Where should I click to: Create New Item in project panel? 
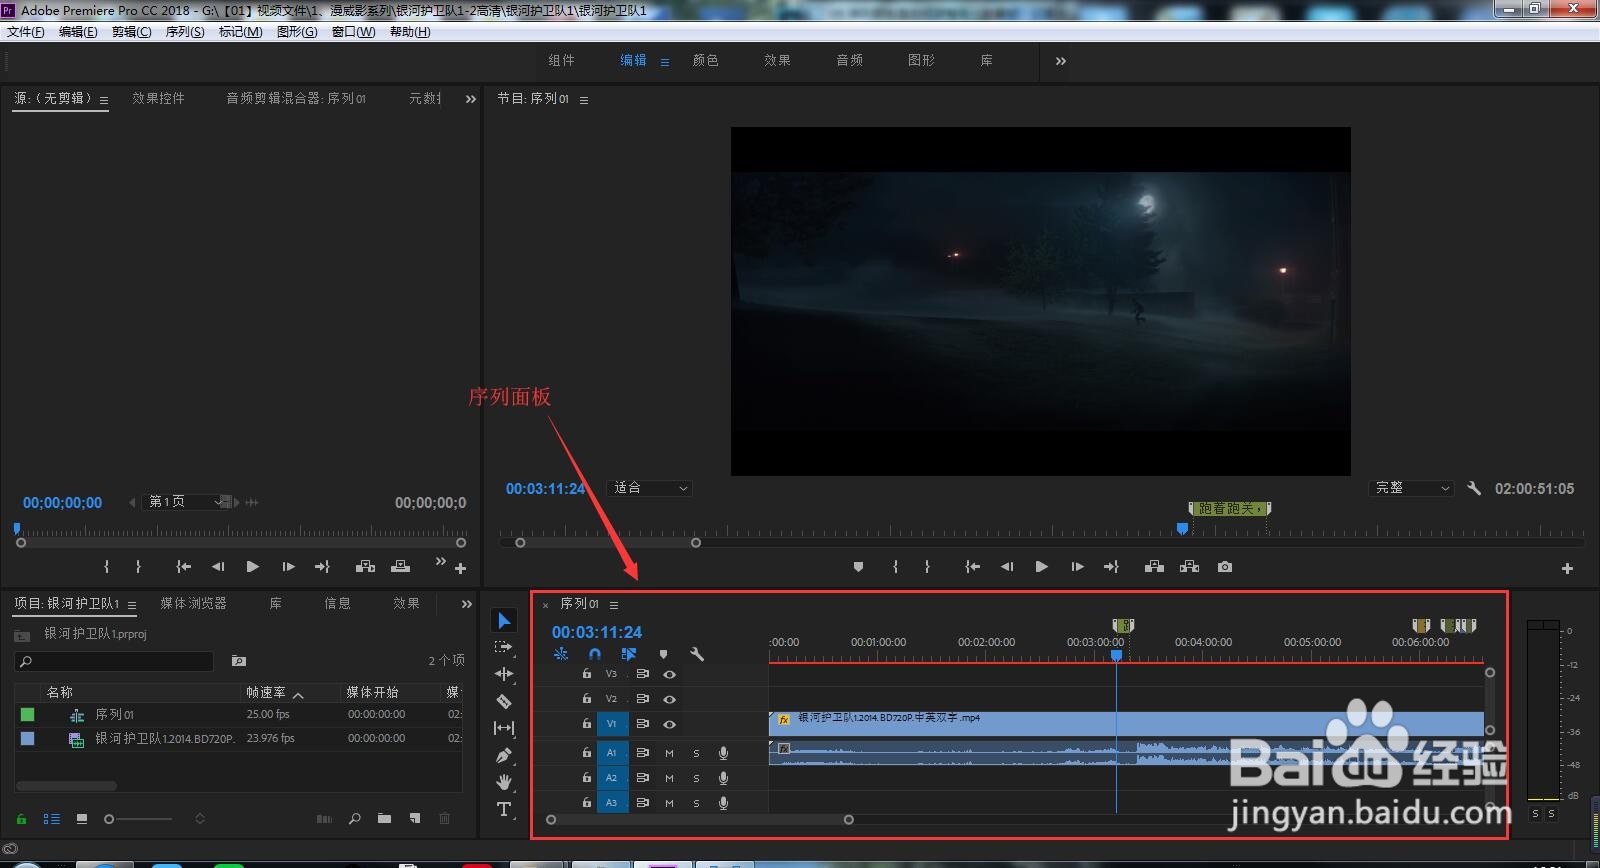tap(415, 818)
